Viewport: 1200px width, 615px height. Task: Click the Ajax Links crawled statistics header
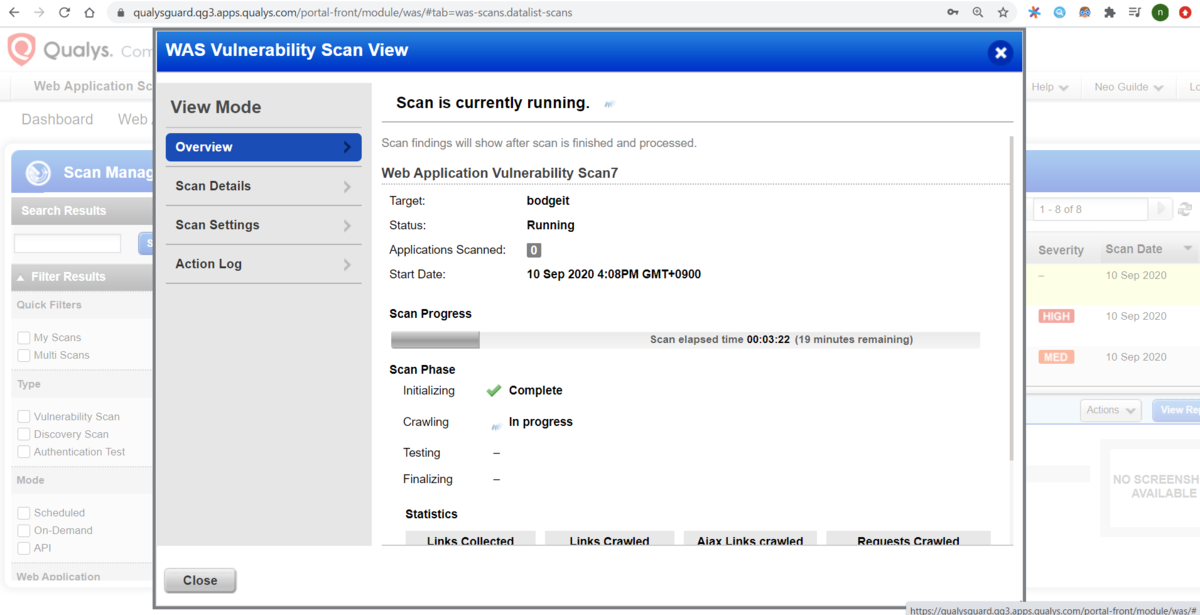click(750, 540)
